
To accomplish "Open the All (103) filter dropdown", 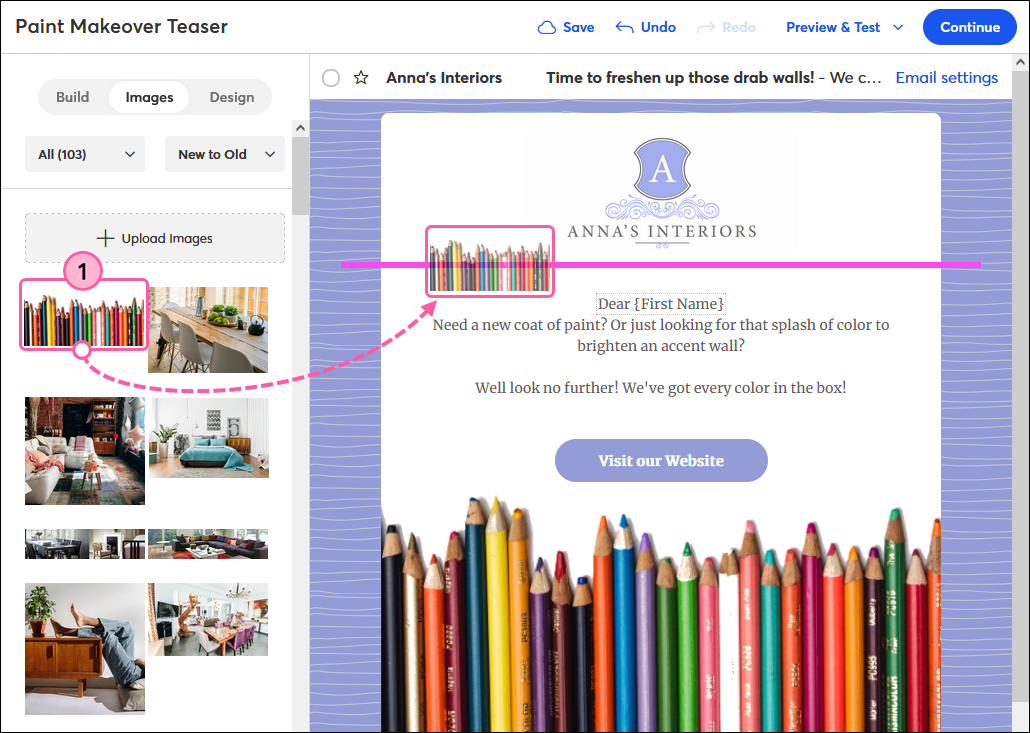I will tap(85, 154).
